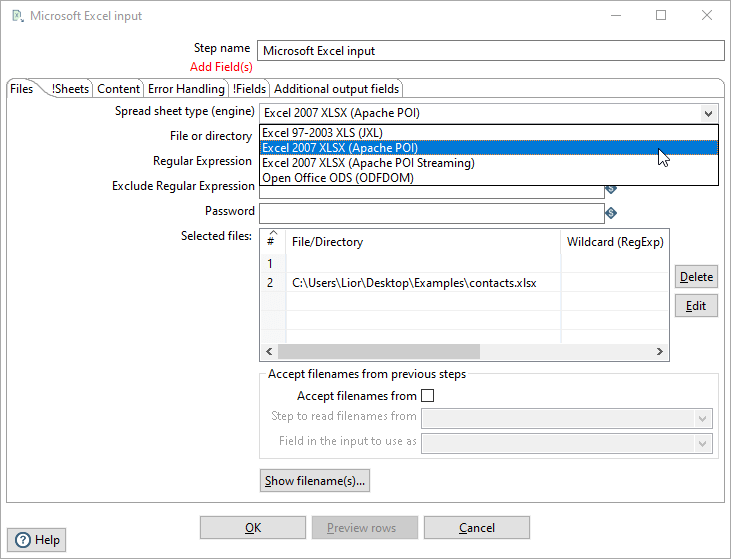The width and height of the screenshot is (731, 559).
Task: Expand Step to read filenames from dropdown
Action: pyautogui.click(x=702, y=418)
